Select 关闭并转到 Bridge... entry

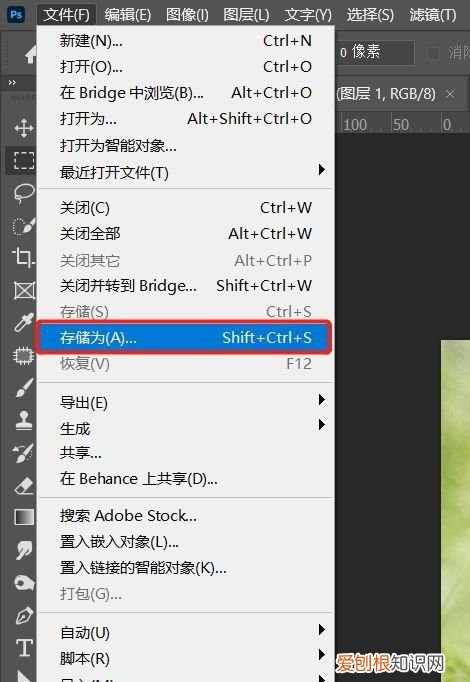coord(186,286)
